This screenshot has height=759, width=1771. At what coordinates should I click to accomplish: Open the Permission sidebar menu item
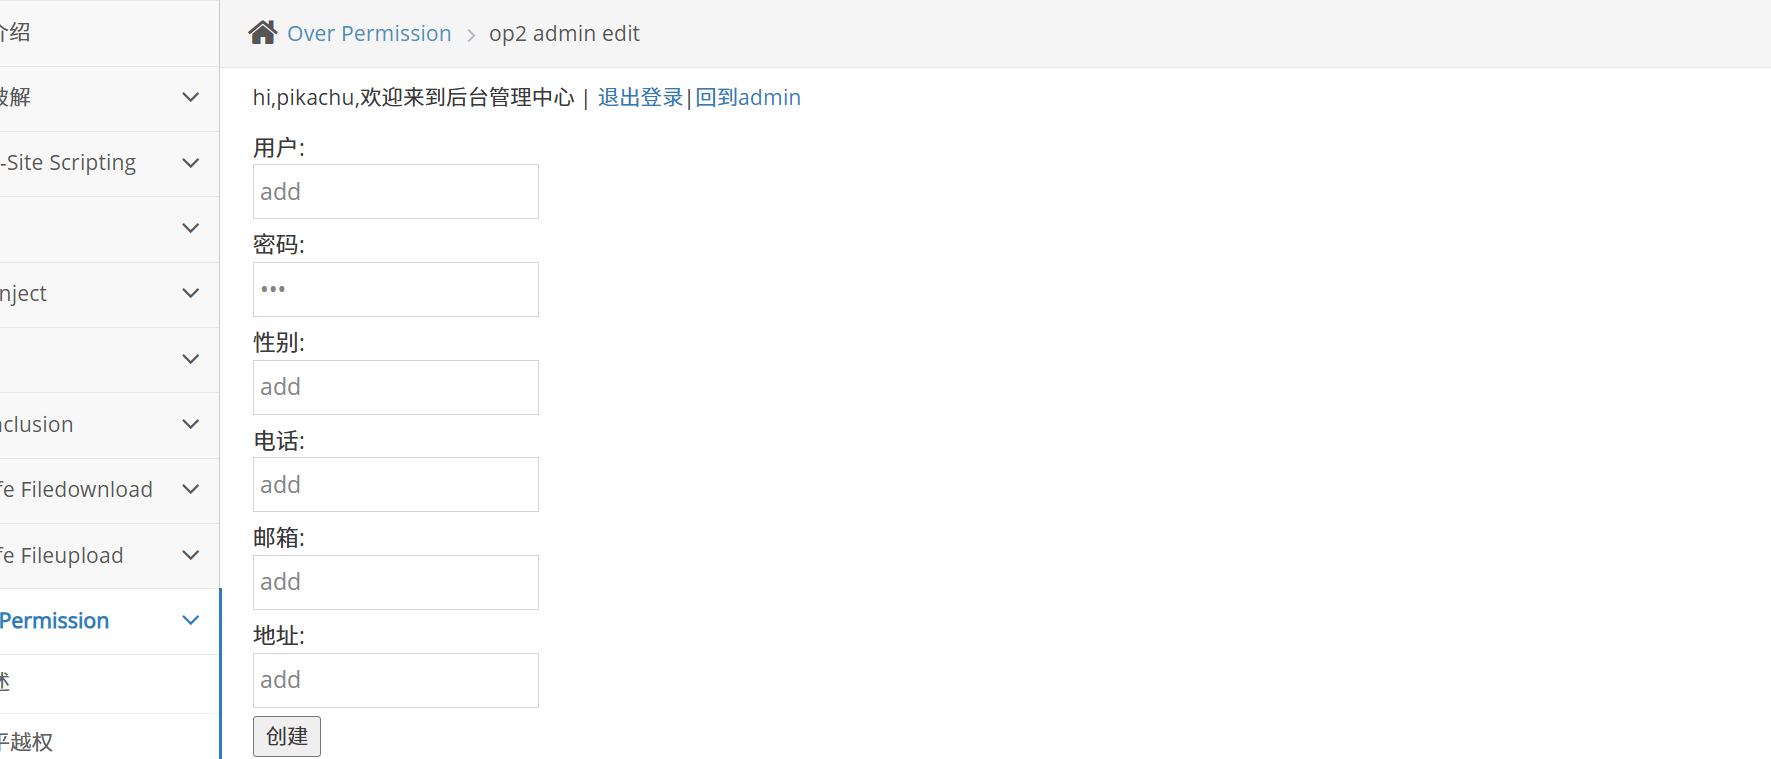[x=55, y=621]
